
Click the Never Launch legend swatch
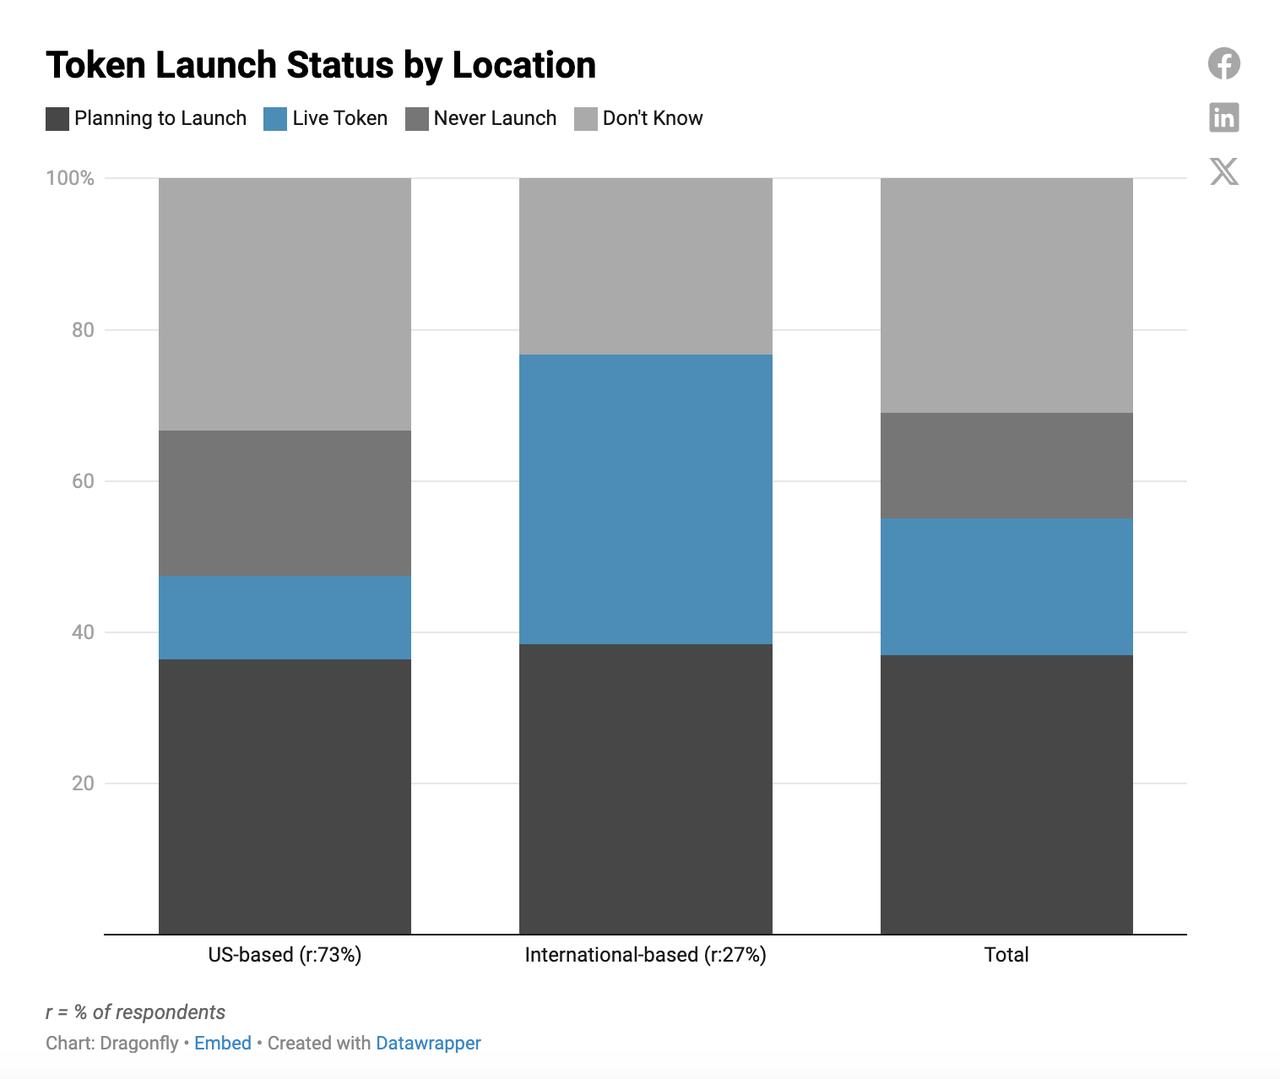(416, 119)
